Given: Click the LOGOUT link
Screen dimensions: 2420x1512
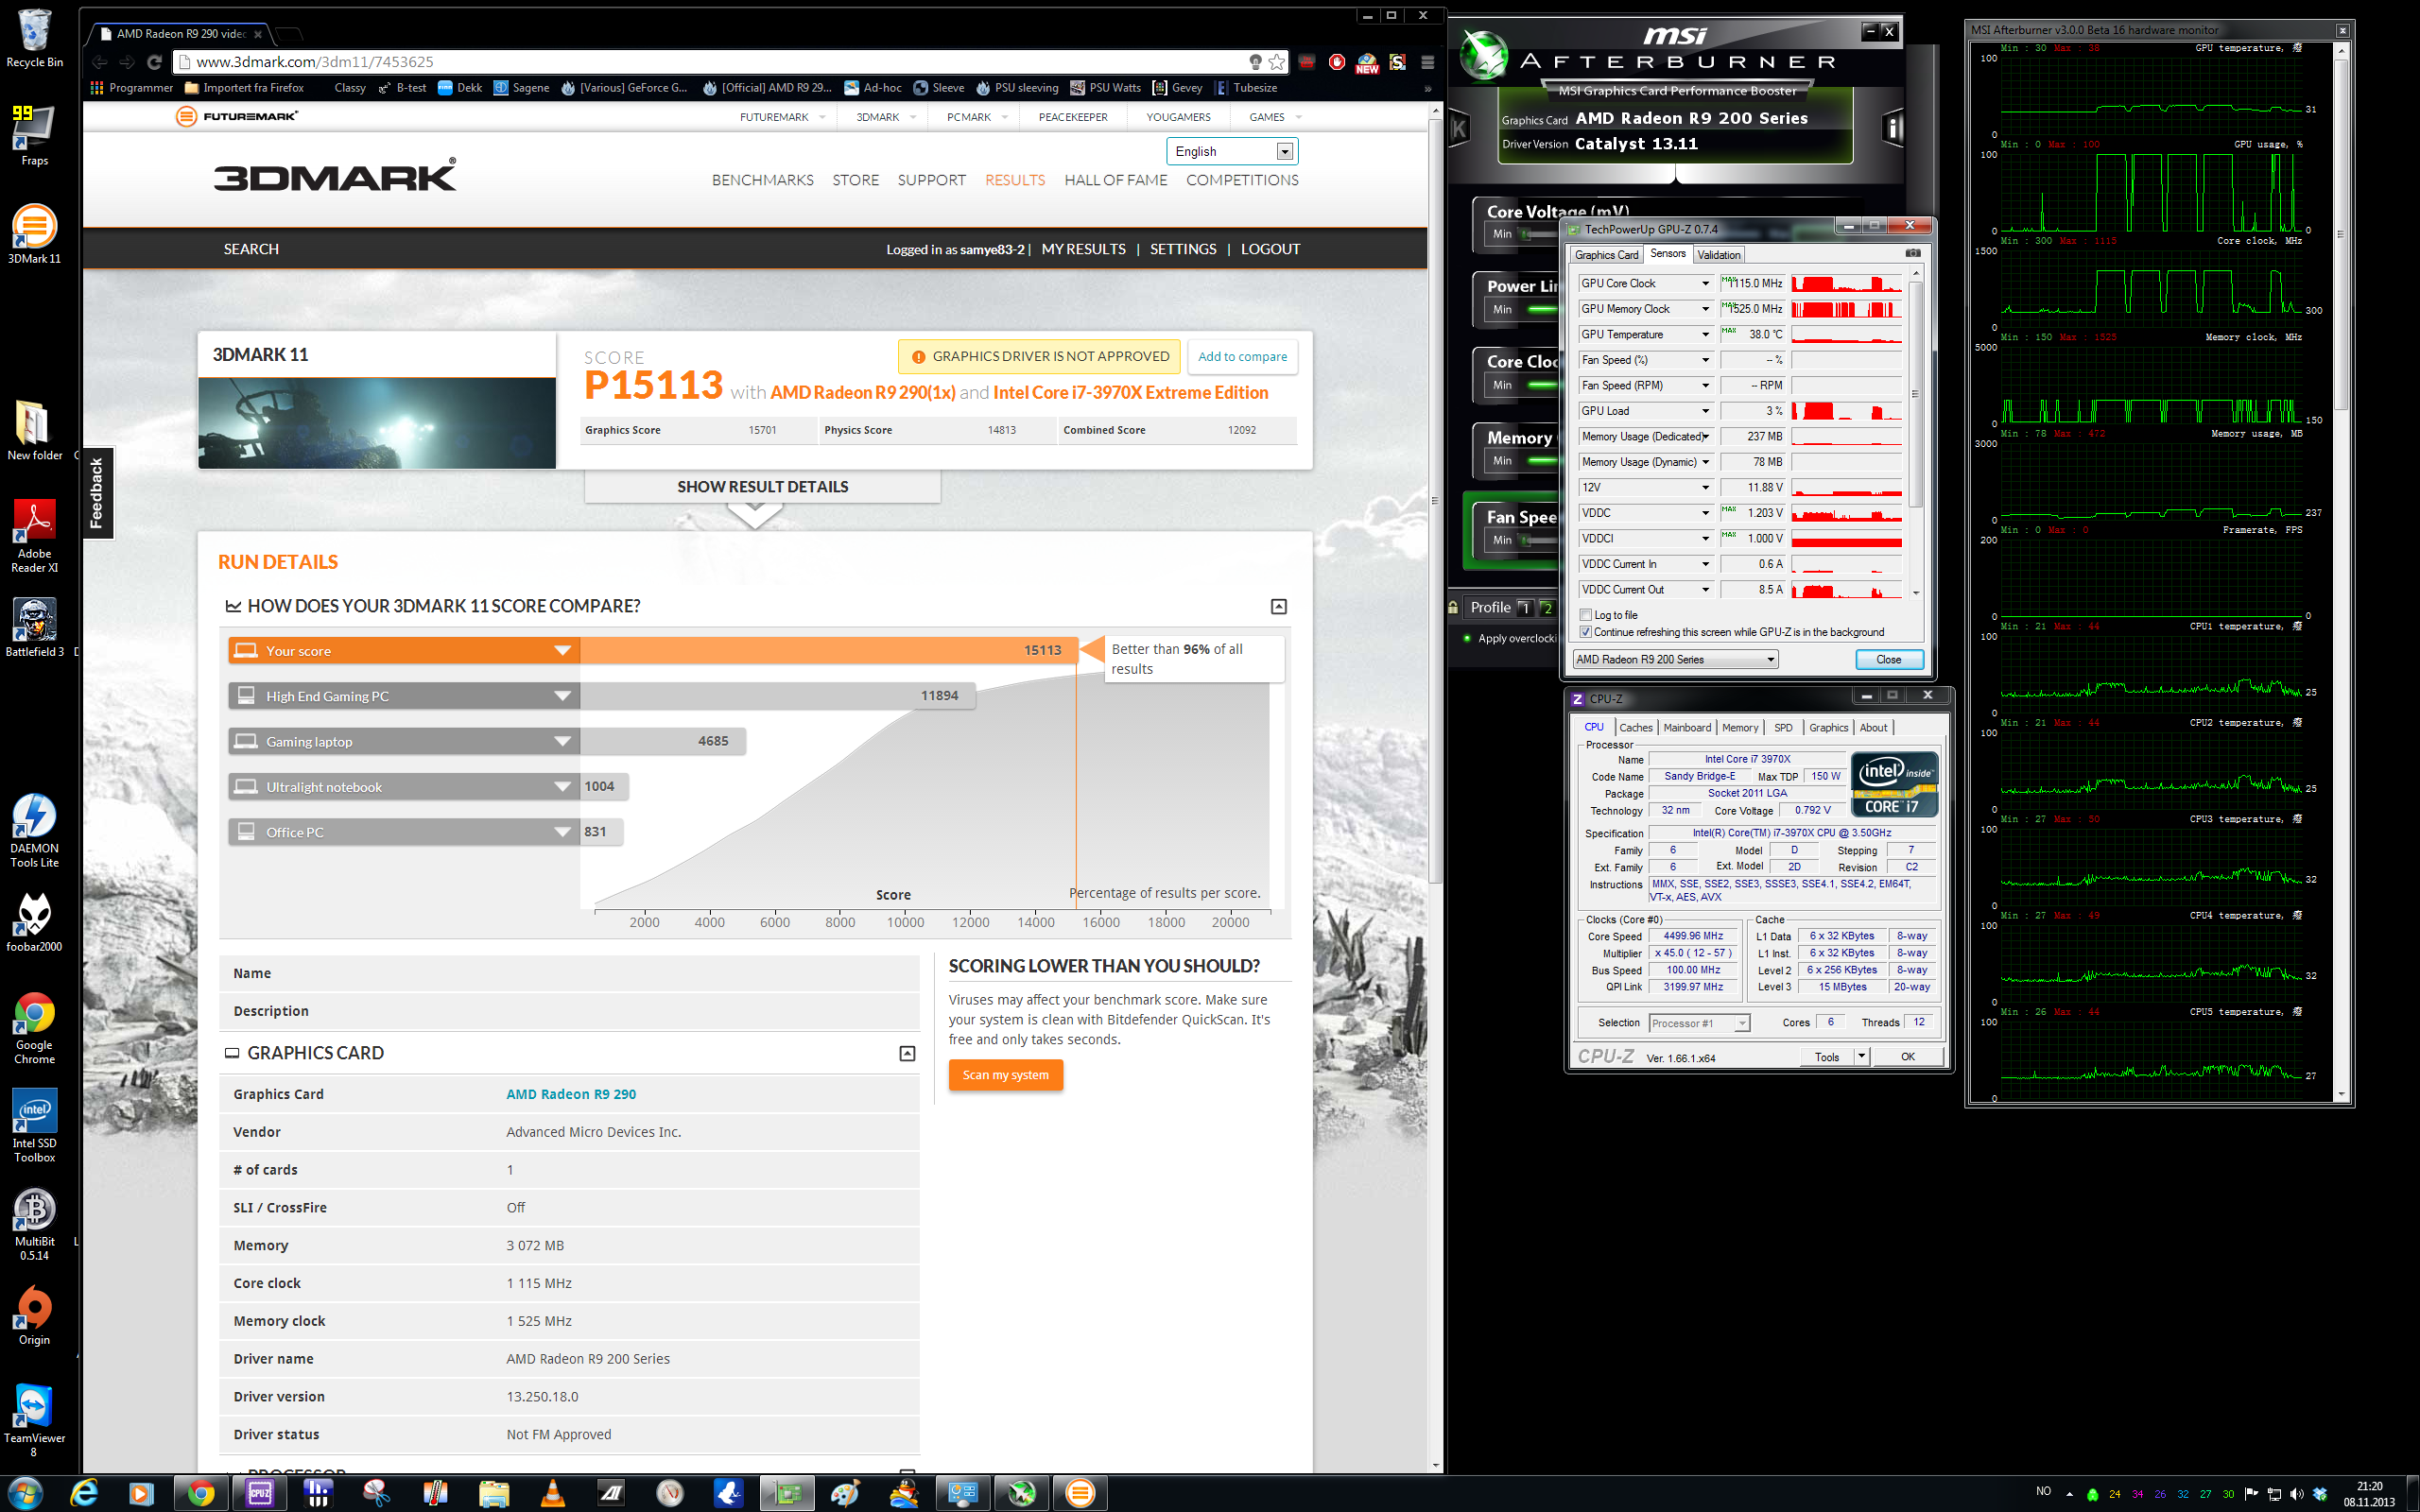Looking at the screenshot, I should [1270, 249].
